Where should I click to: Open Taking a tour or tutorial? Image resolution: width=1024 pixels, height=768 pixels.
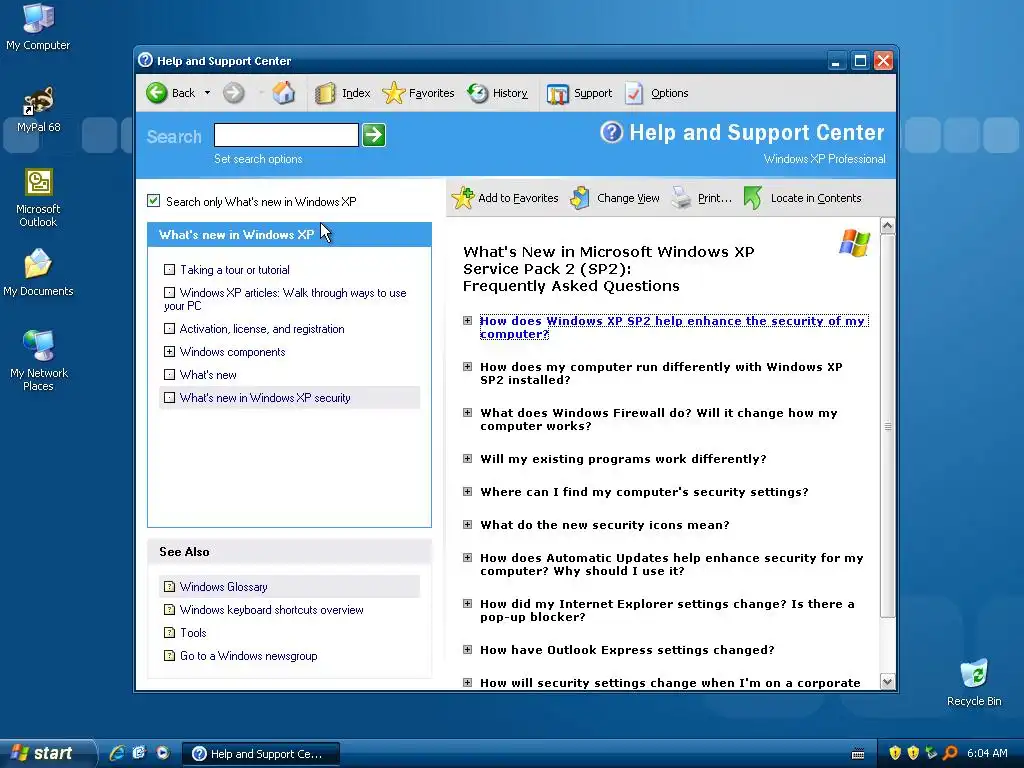(x=234, y=270)
